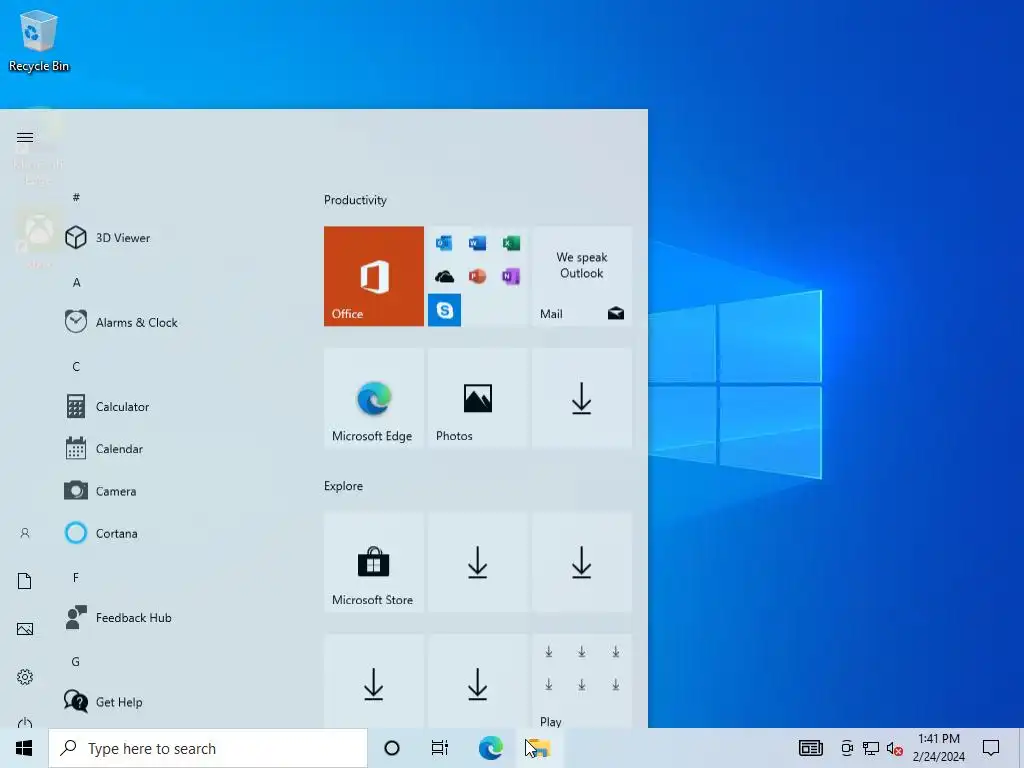This screenshot has width=1024, height=768.
Task: Click the G letter group header
Action: (76, 662)
